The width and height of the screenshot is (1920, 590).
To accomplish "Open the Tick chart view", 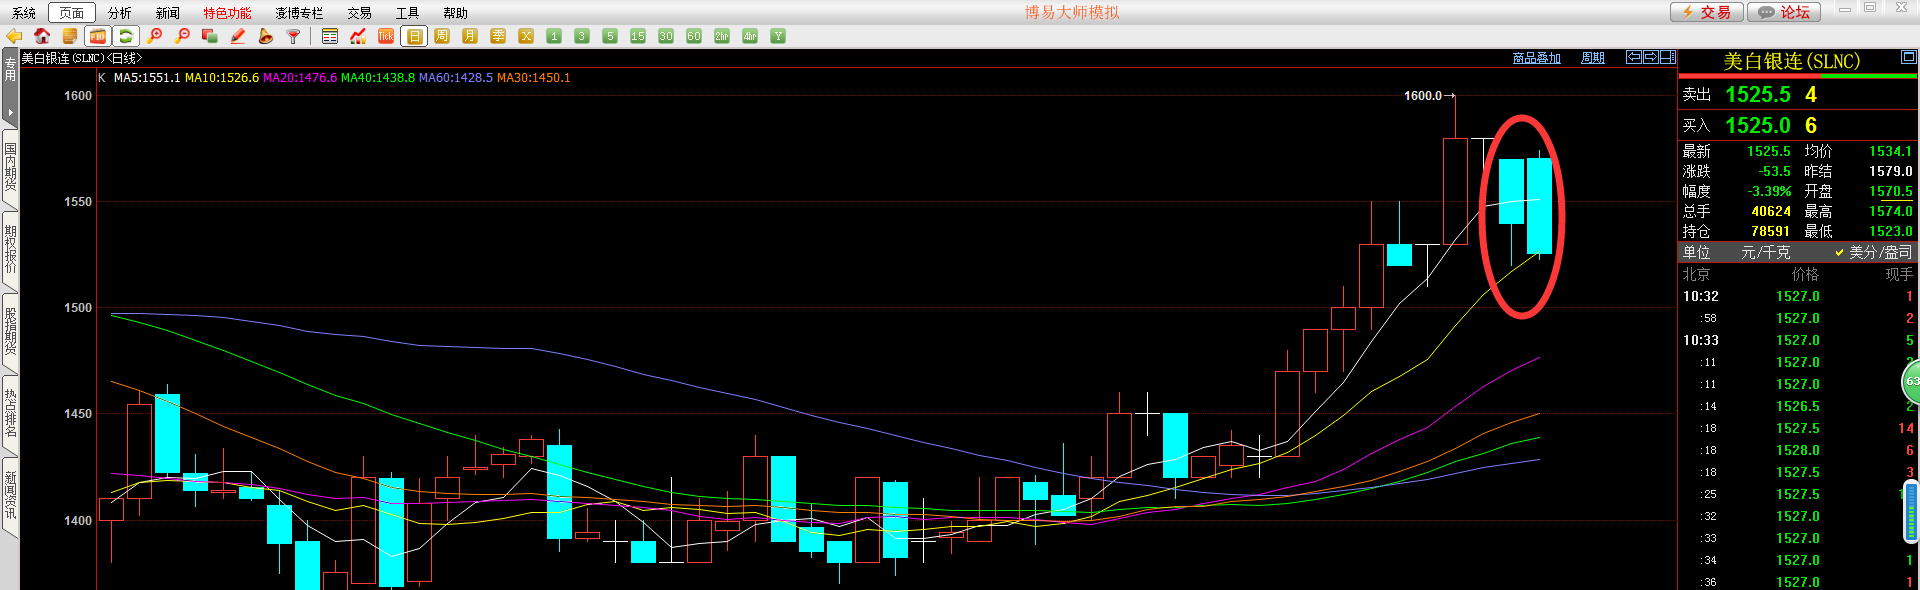I will coord(386,36).
